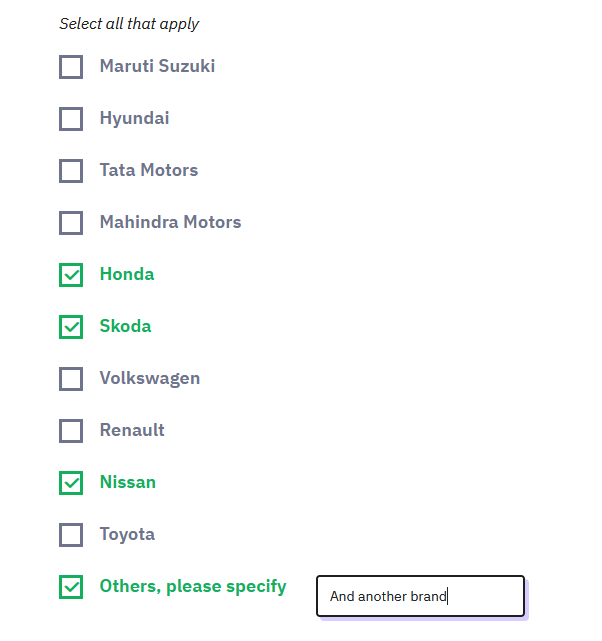Click the green Nissan label
Viewport: 602px width, 641px height.
(x=128, y=482)
